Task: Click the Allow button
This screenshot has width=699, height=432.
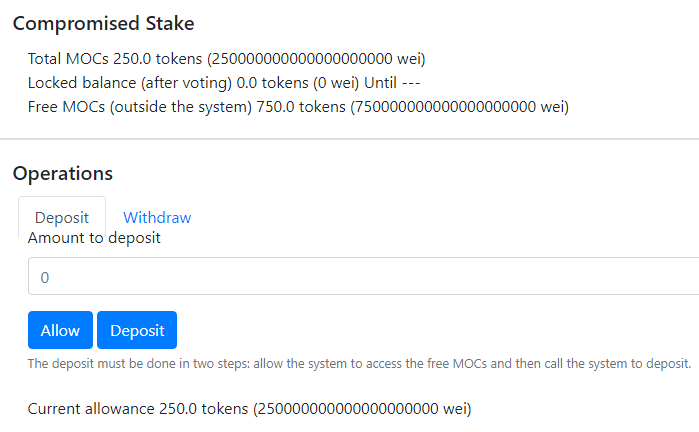Action: click(x=60, y=330)
